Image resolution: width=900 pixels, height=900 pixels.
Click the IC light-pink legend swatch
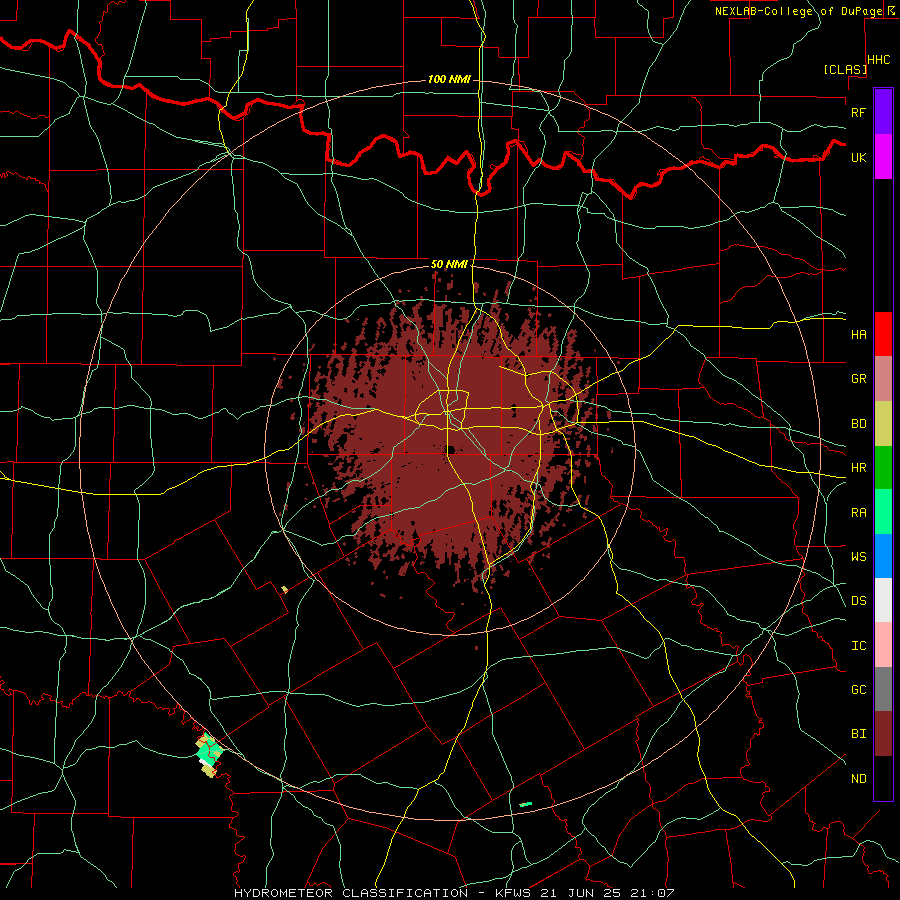[883, 645]
